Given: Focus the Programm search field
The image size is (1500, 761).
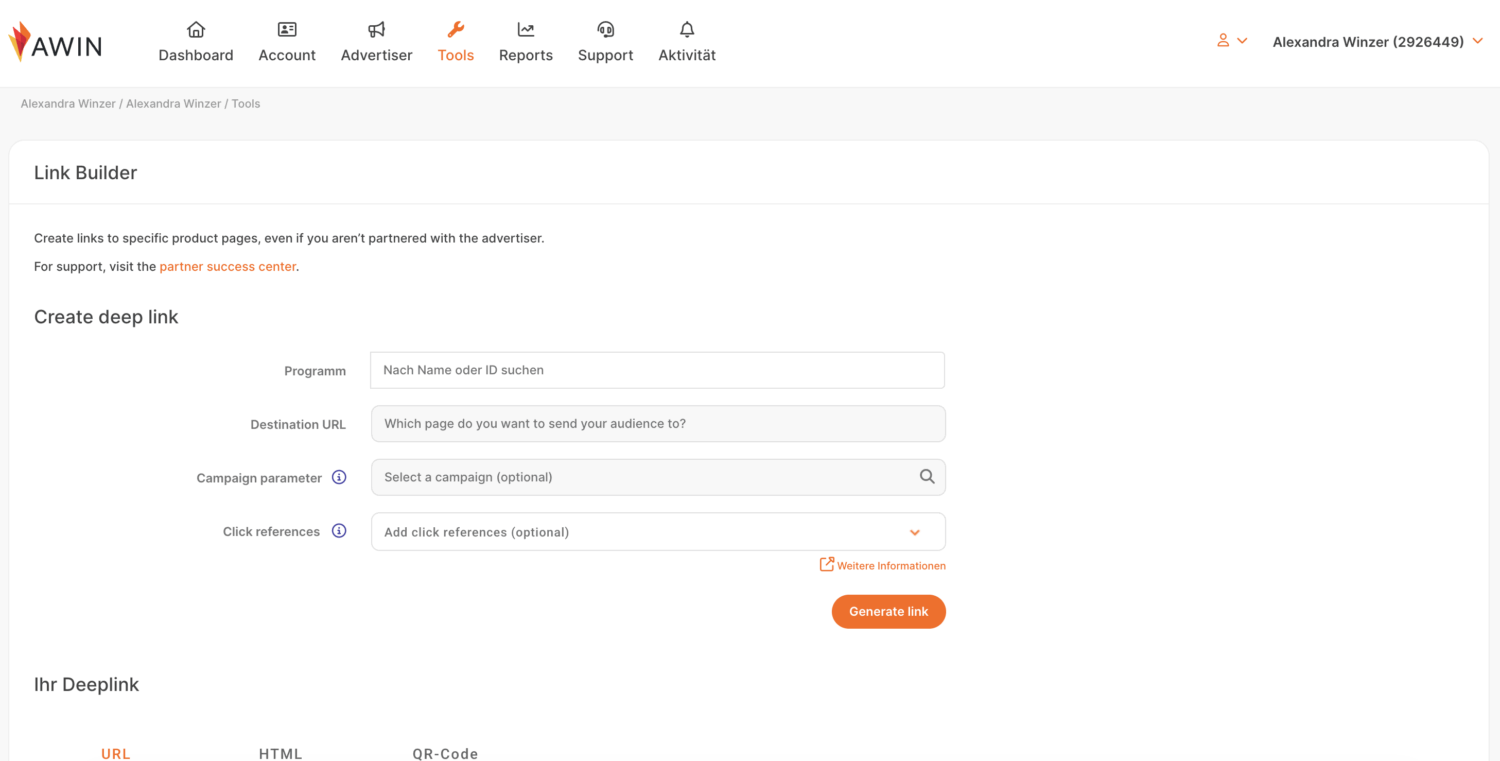Looking at the screenshot, I should [x=657, y=370].
